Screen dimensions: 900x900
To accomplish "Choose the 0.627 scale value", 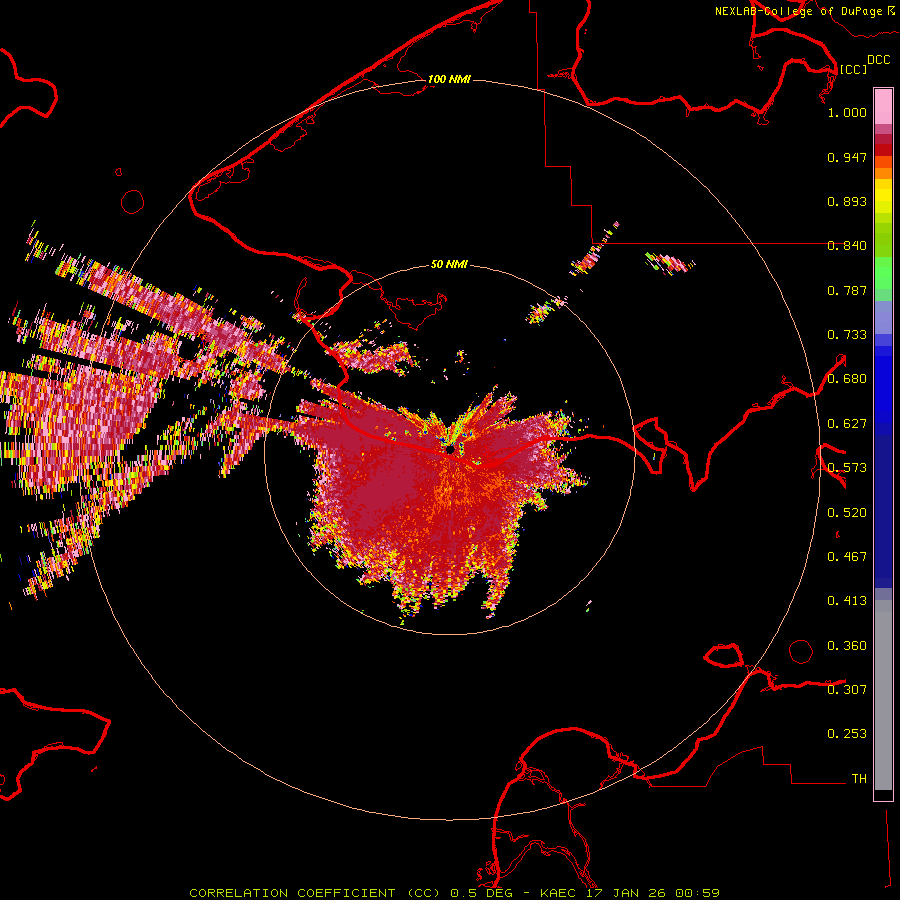I will pyautogui.click(x=847, y=424).
